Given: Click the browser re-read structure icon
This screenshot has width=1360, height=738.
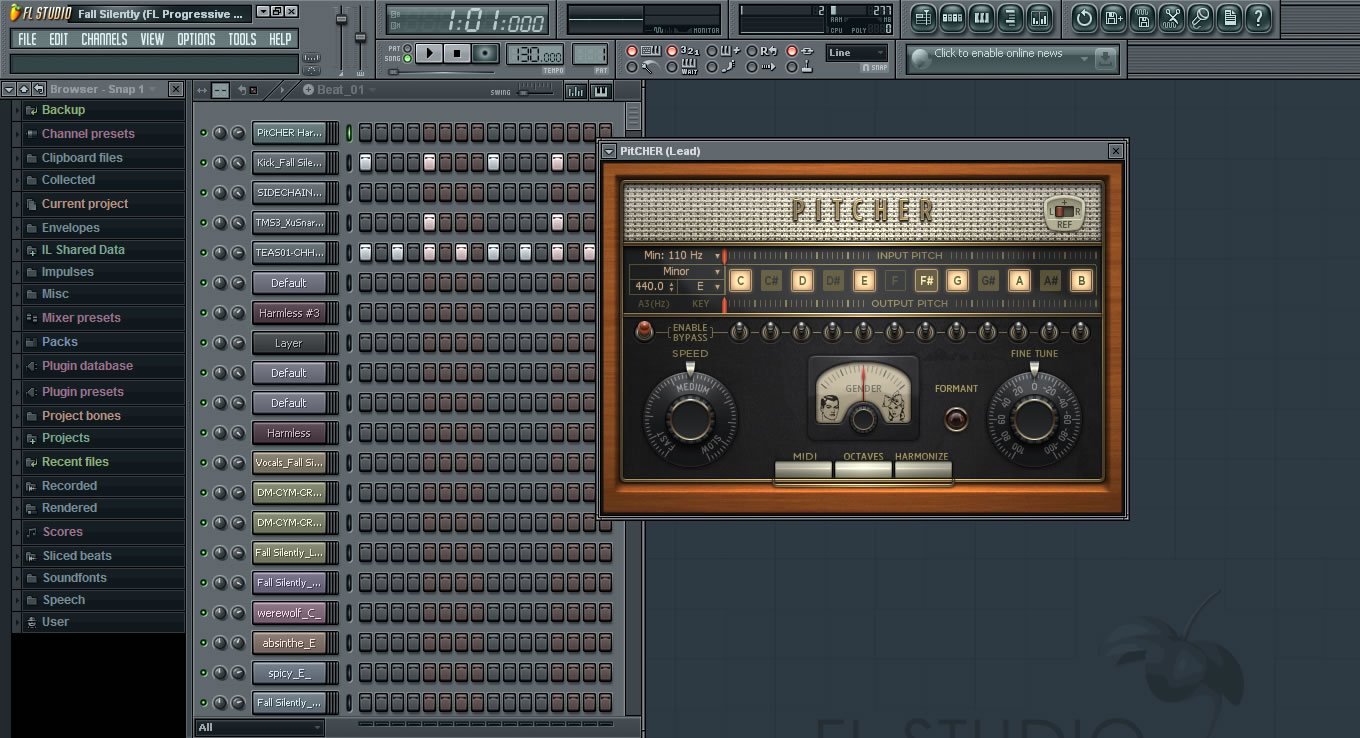Looking at the screenshot, I should [38, 89].
